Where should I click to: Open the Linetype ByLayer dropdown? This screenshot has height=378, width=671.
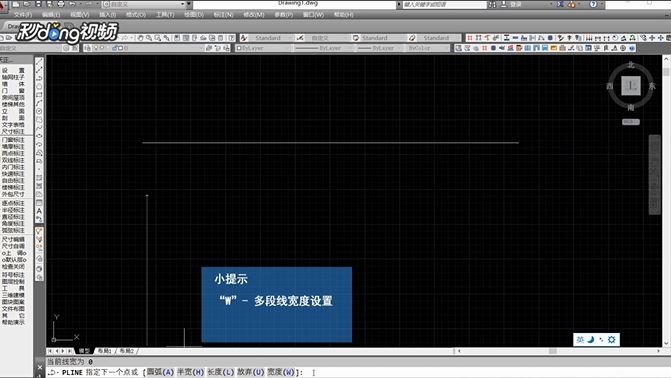(324, 48)
